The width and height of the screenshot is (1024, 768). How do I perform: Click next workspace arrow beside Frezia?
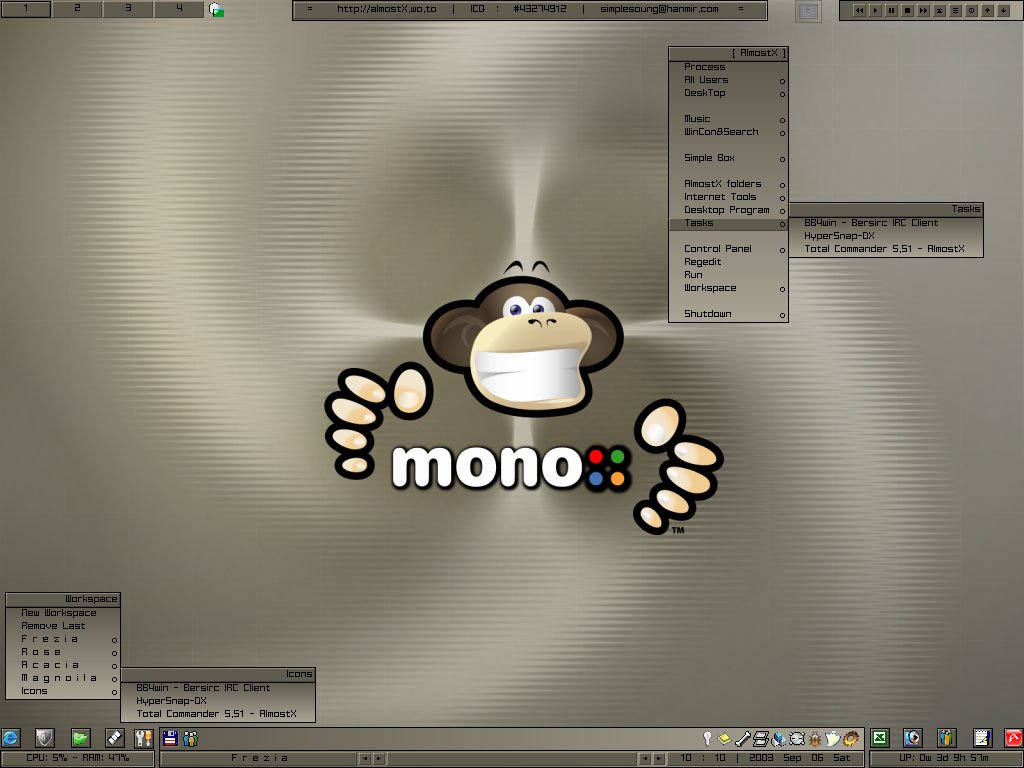pos(379,759)
